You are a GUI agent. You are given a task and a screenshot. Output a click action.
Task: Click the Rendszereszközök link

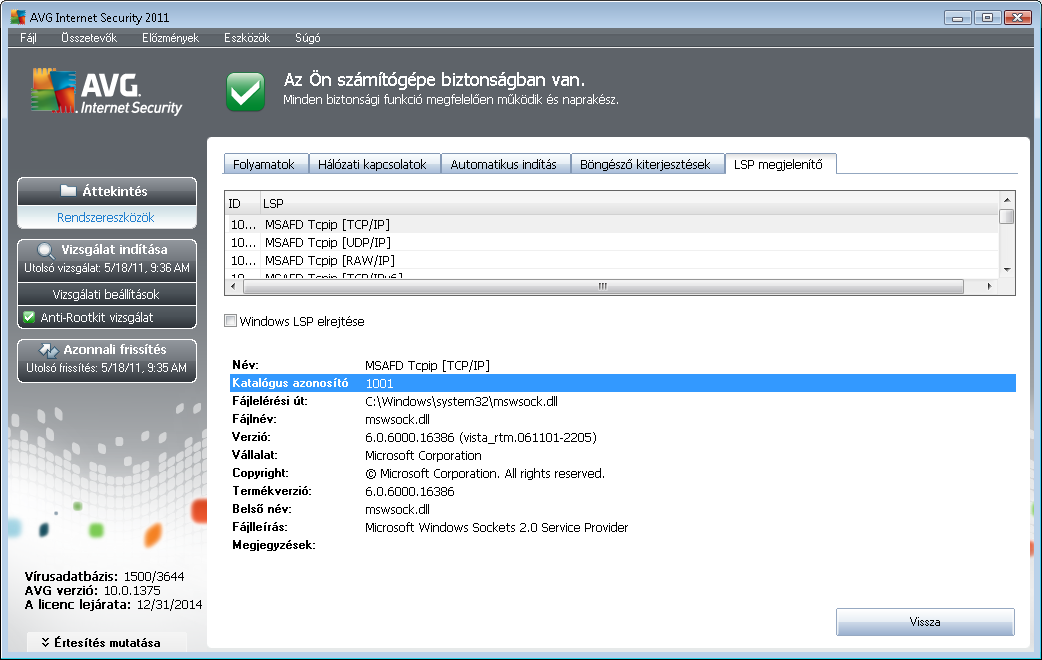tap(106, 217)
